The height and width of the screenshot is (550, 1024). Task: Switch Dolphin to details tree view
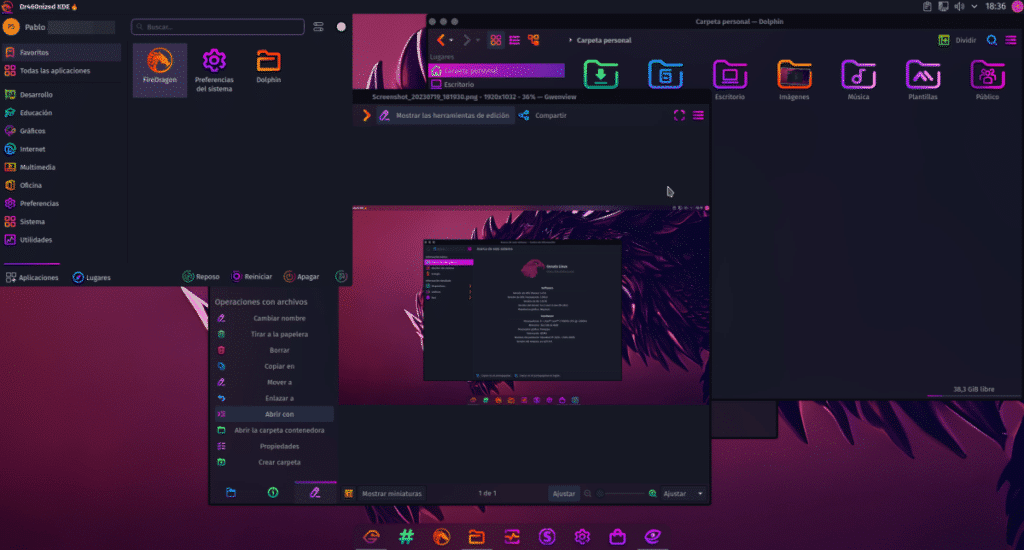pos(534,40)
